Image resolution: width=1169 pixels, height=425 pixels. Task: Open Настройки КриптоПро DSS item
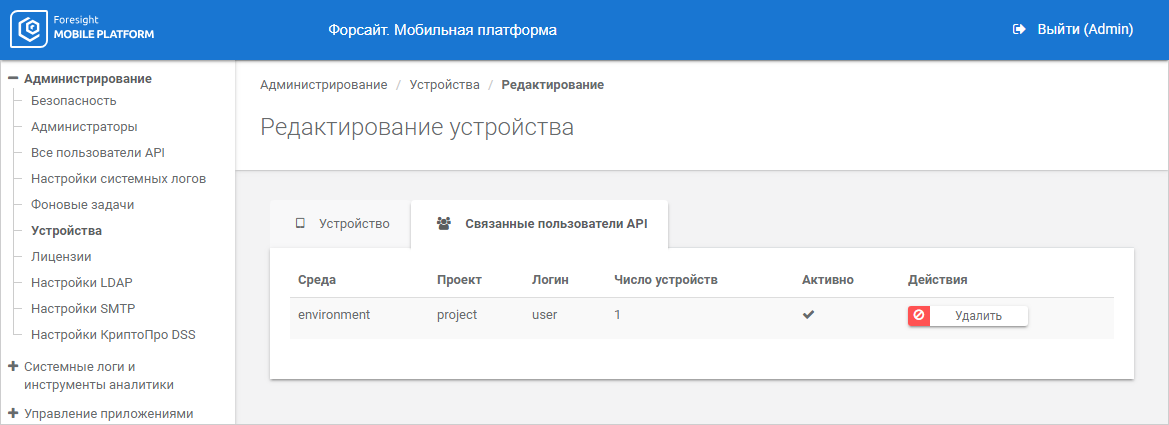pos(113,335)
